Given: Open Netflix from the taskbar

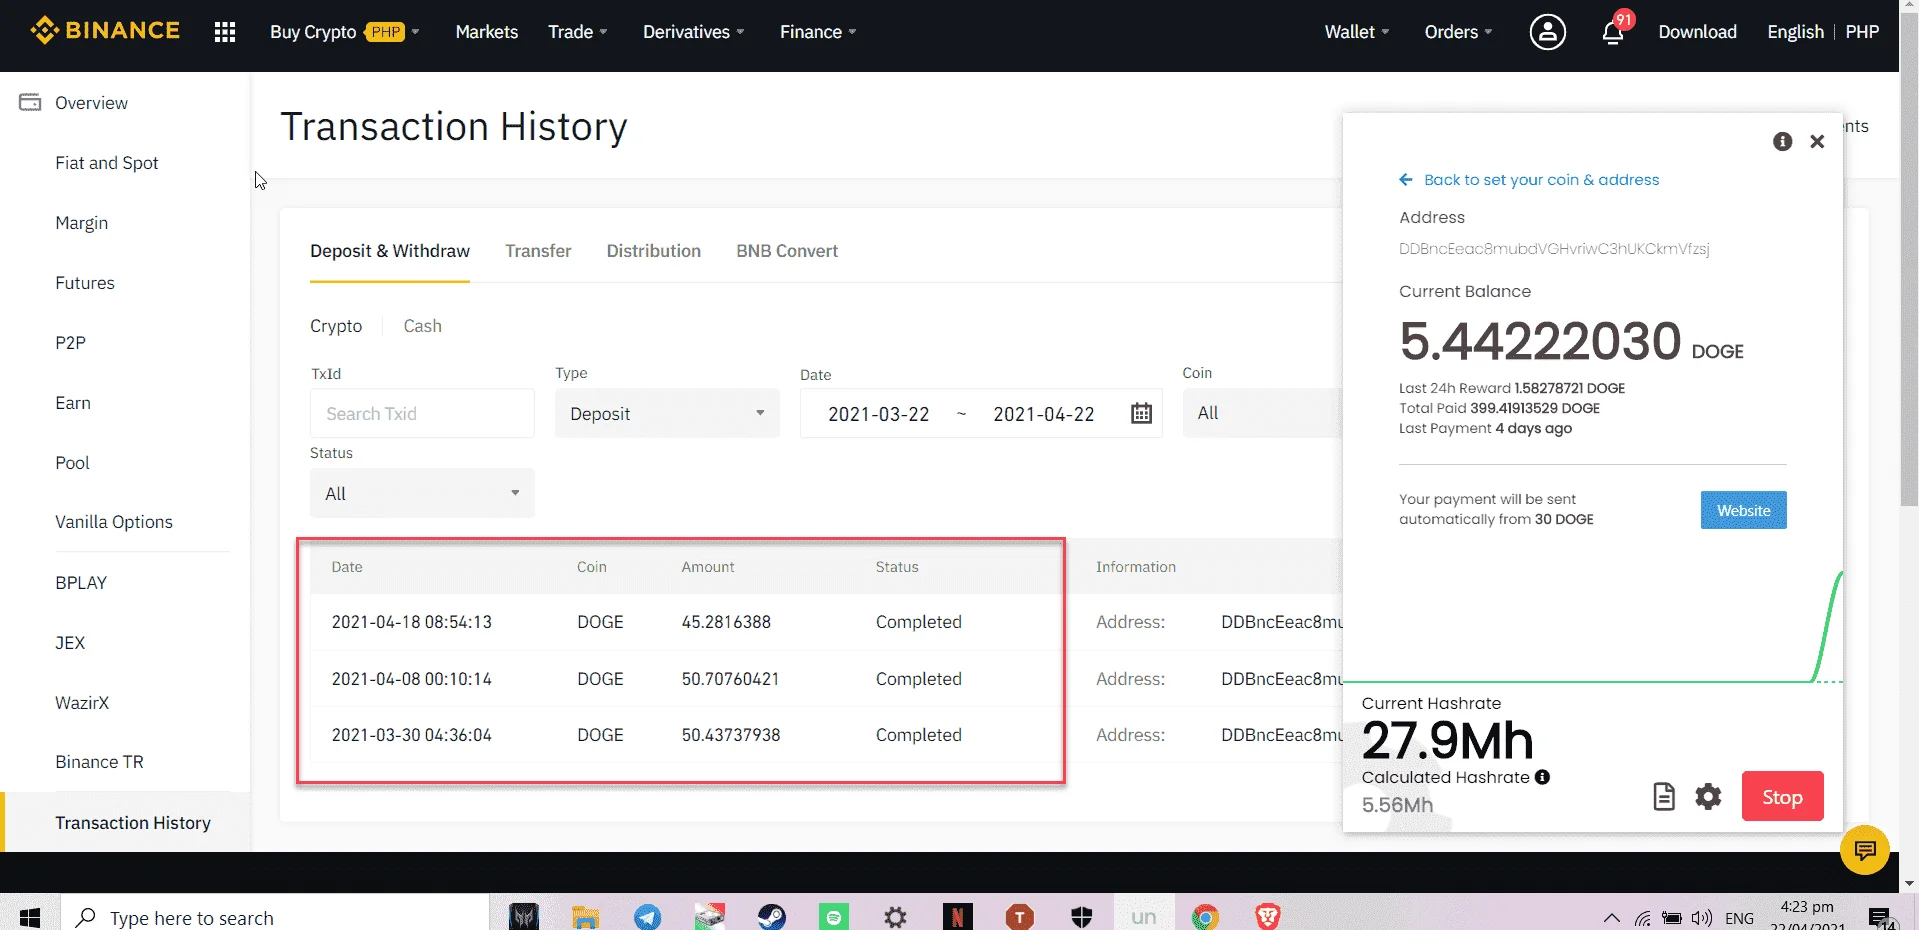Looking at the screenshot, I should click(x=957, y=916).
